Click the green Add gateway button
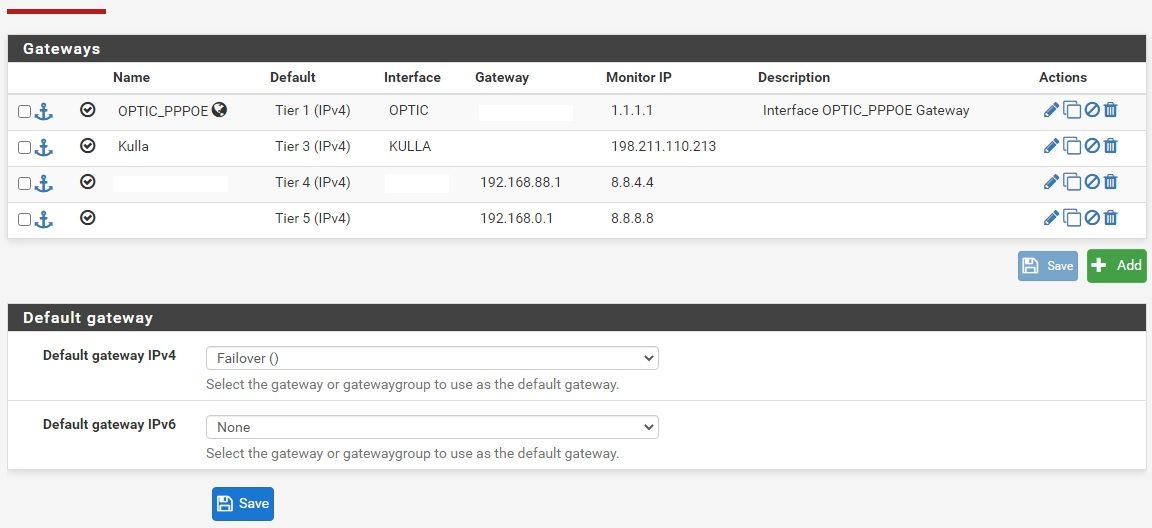The width and height of the screenshot is (1152, 528). point(1116,265)
